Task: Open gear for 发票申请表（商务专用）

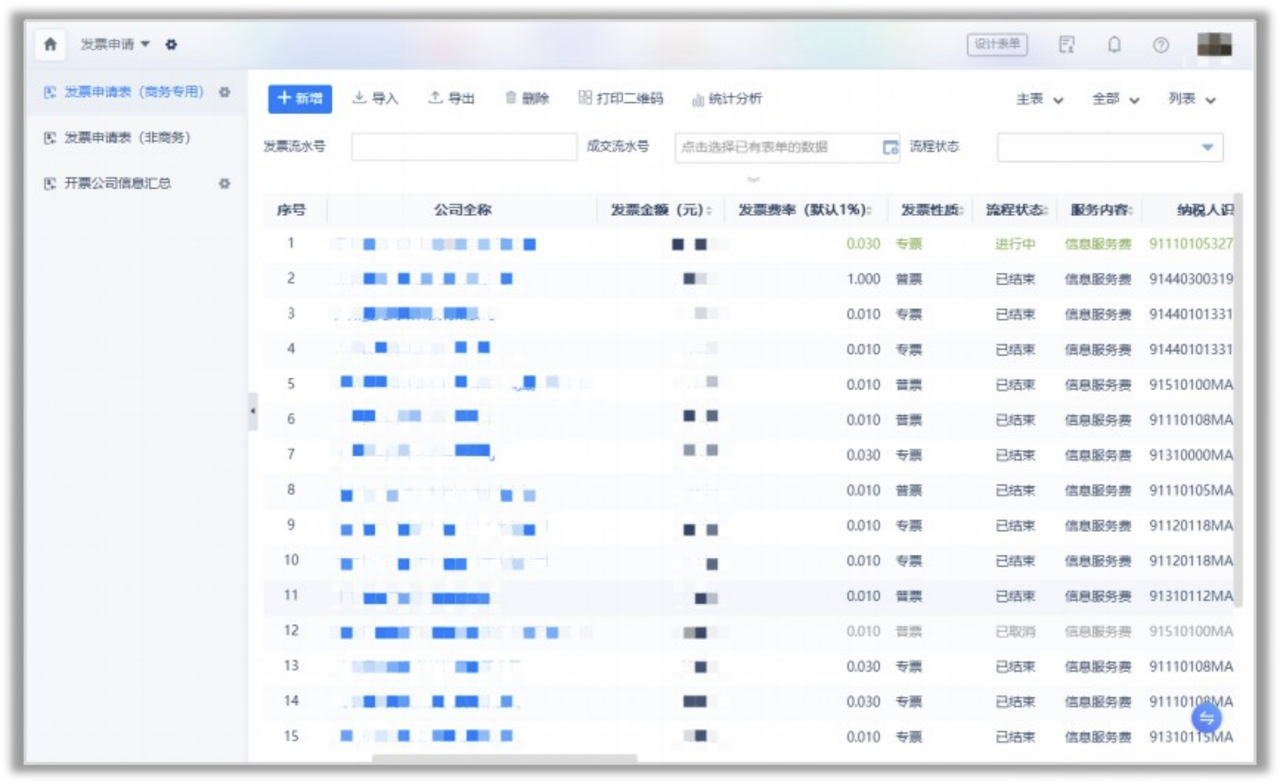Action: 224,92
